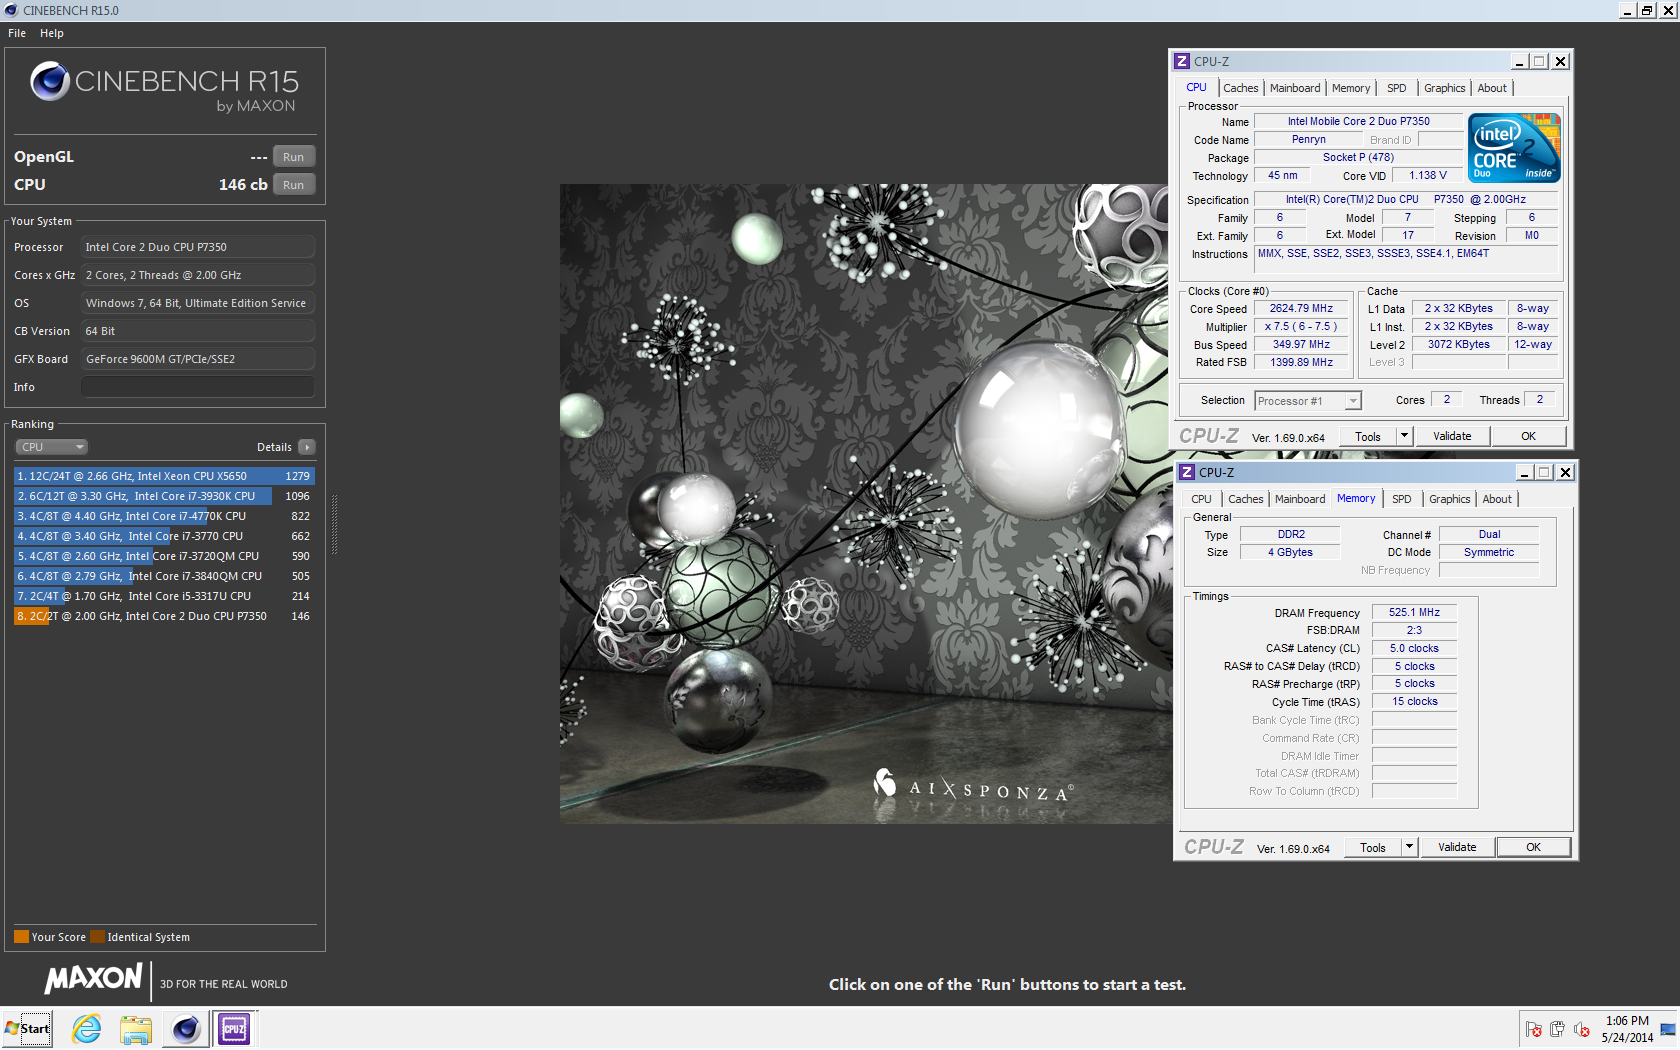Image resolution: width=1680 pixels, height=1050 pixels.
Task: Switch to Cinebench via its taskbar icon
Action: tap(186, 1029)
